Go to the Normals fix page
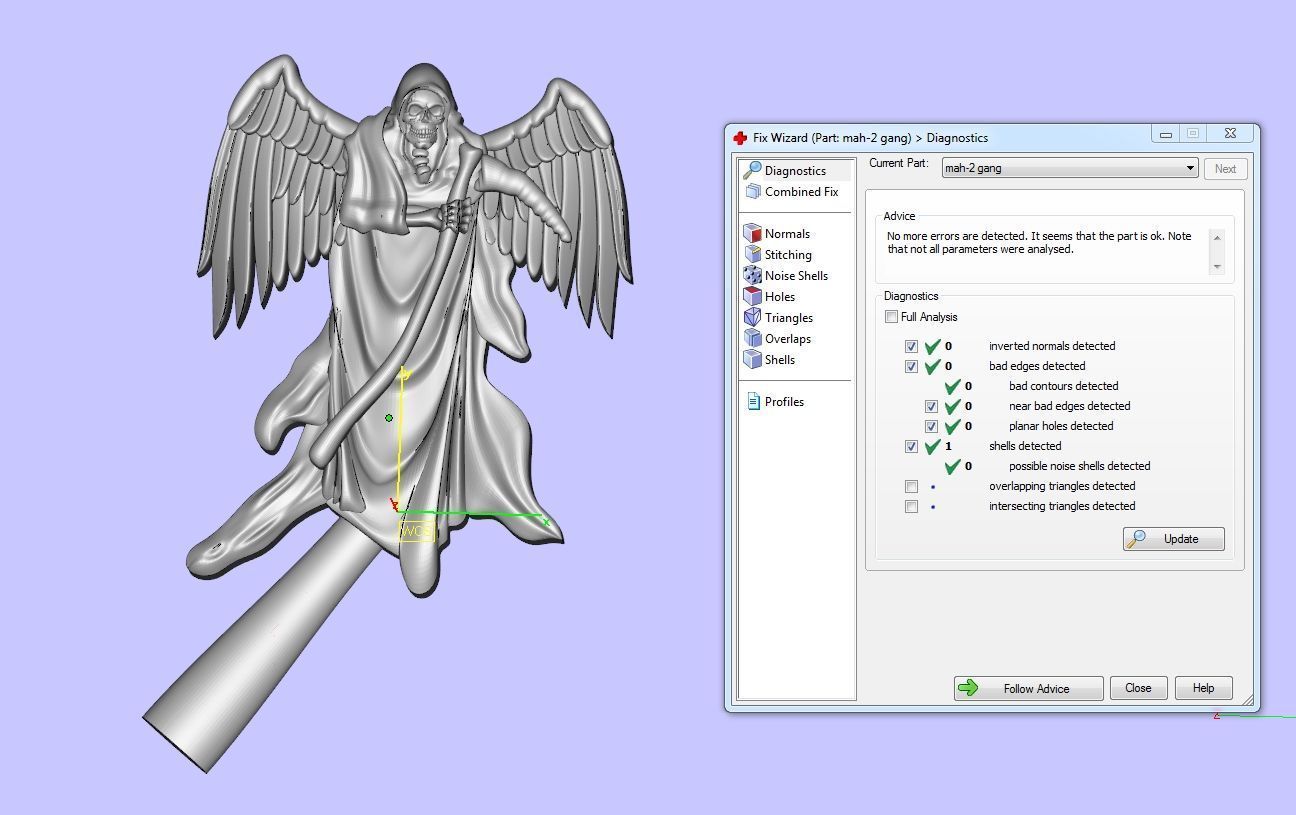Image resolution: width=1296 pixels, height=815 pixels. pos(787,234)
